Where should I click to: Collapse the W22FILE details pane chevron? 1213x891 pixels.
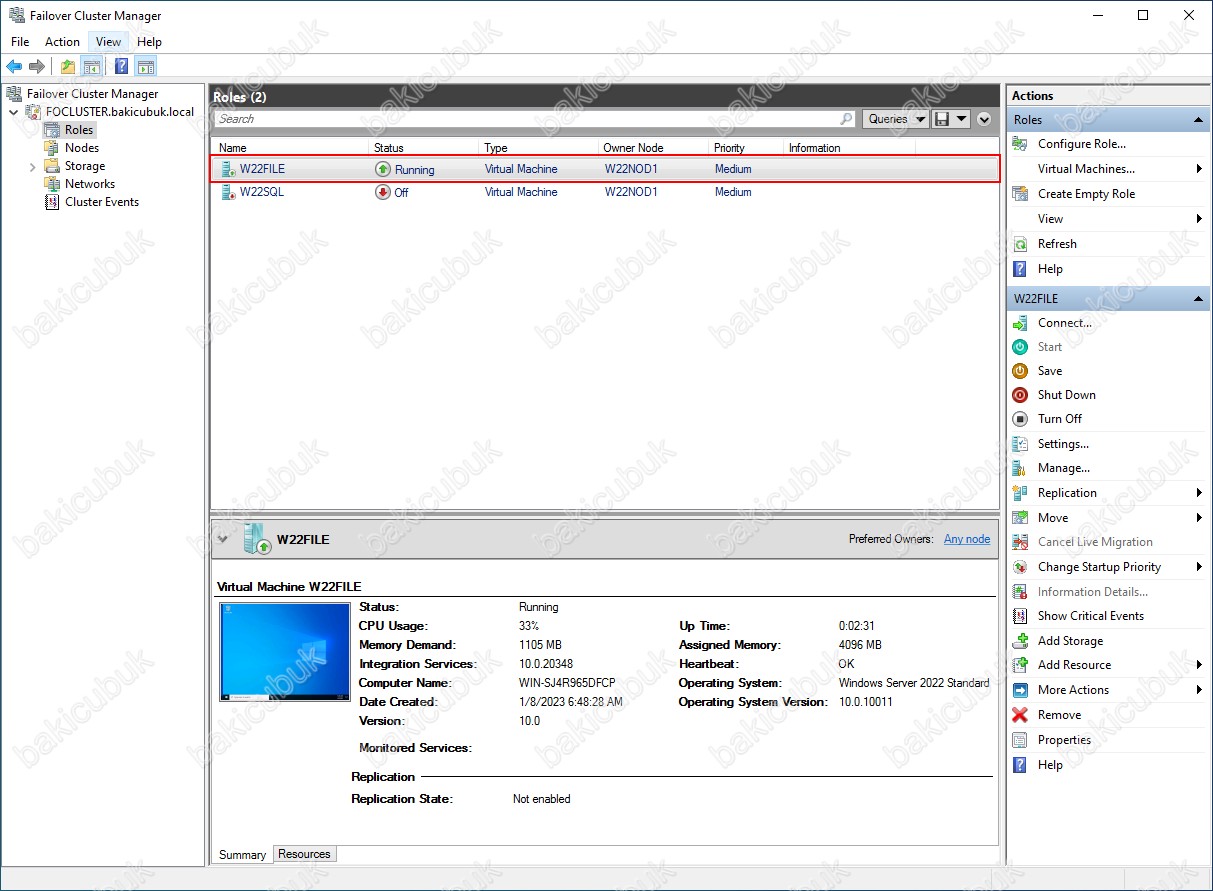point(222,539)
